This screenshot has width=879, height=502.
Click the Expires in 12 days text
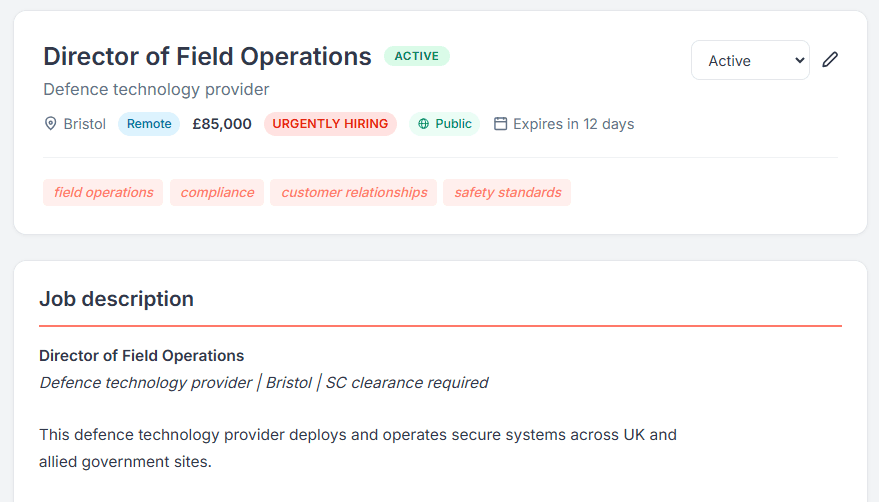coord(573,124)
